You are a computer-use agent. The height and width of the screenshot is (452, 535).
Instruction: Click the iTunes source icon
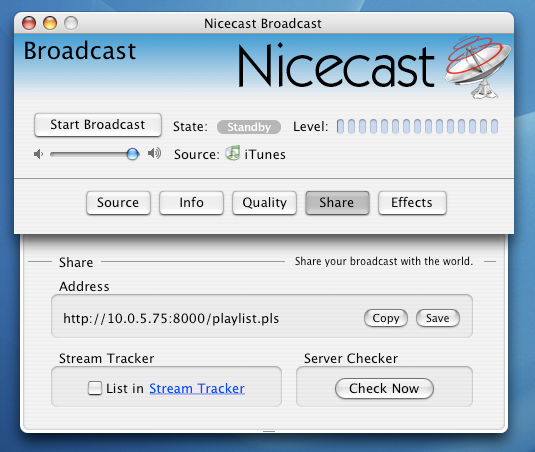(x=233, y=153)
